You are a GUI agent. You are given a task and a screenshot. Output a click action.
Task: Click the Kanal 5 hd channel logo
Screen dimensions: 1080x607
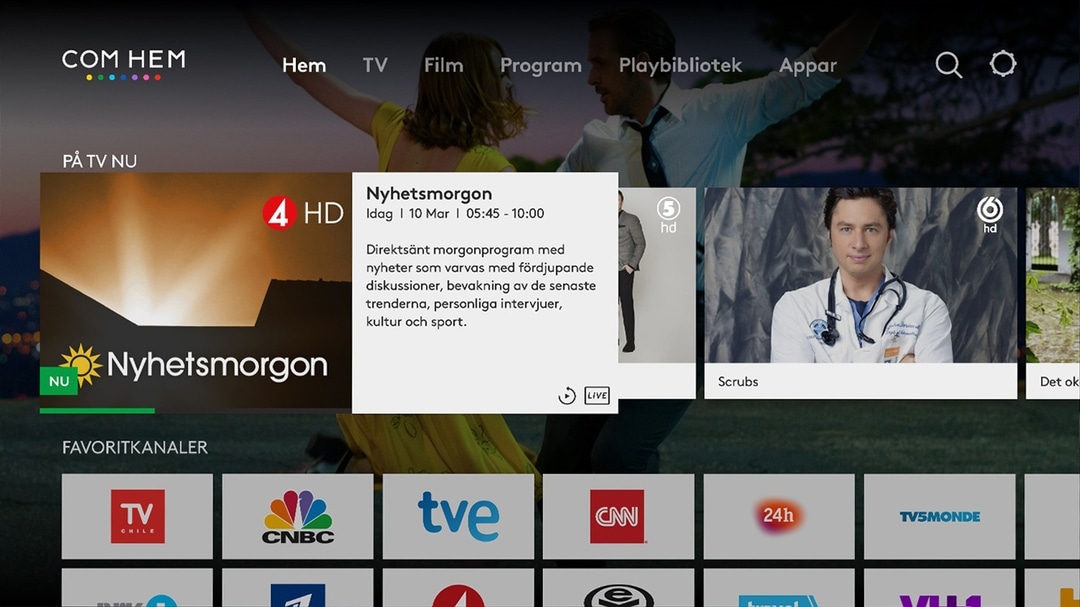click(668, 215)
